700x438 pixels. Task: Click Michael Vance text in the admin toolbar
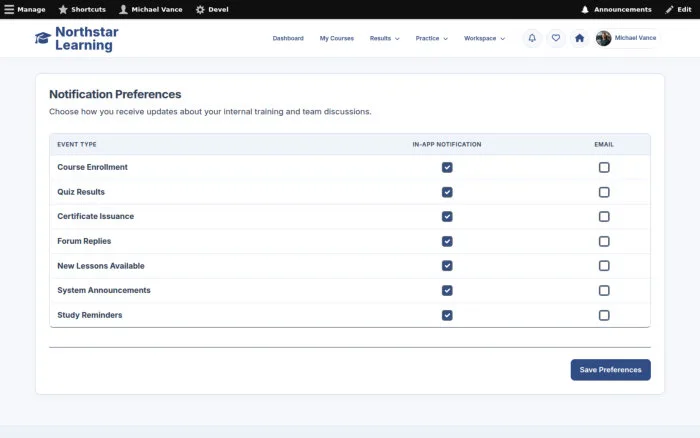157,9
